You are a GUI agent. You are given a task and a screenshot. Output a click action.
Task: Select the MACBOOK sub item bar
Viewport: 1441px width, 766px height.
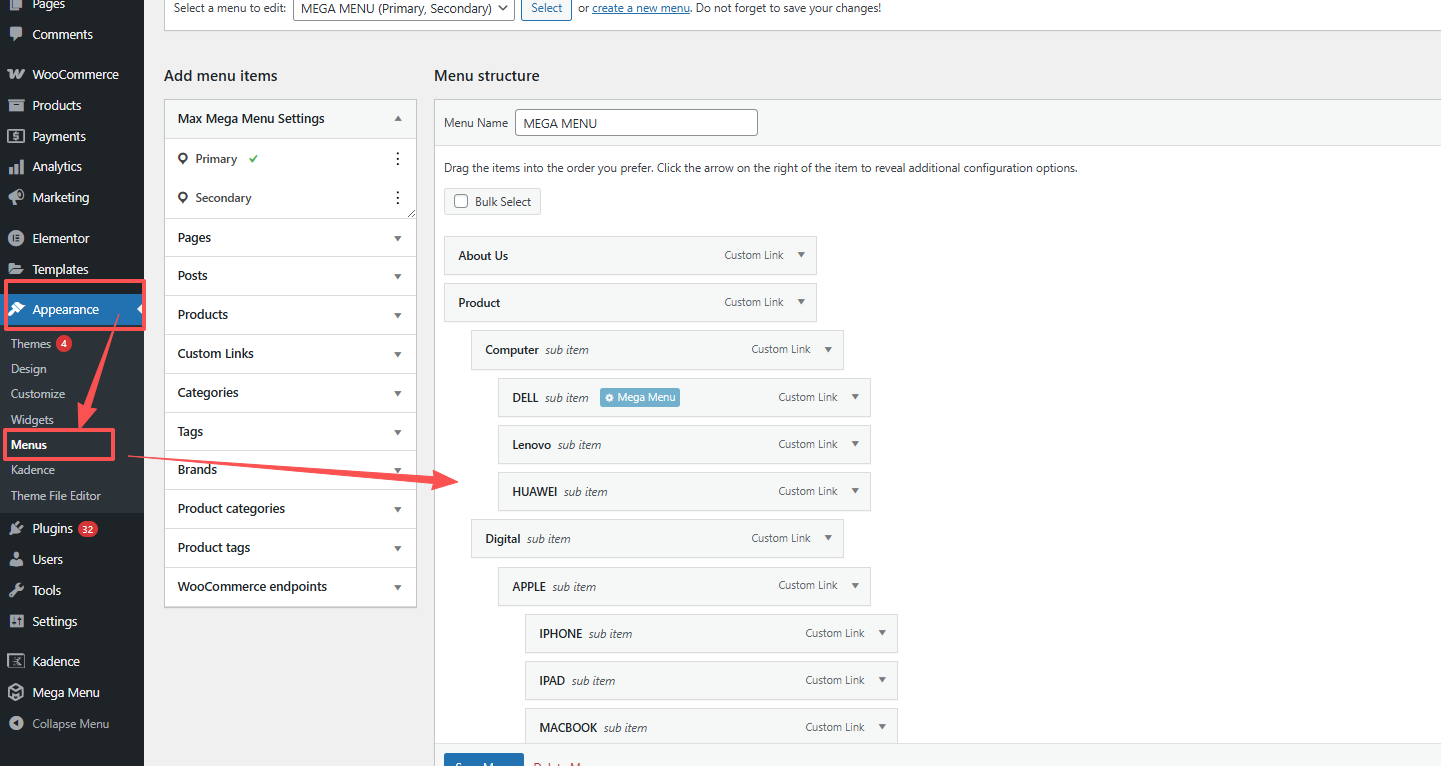[x=711, y=726]
